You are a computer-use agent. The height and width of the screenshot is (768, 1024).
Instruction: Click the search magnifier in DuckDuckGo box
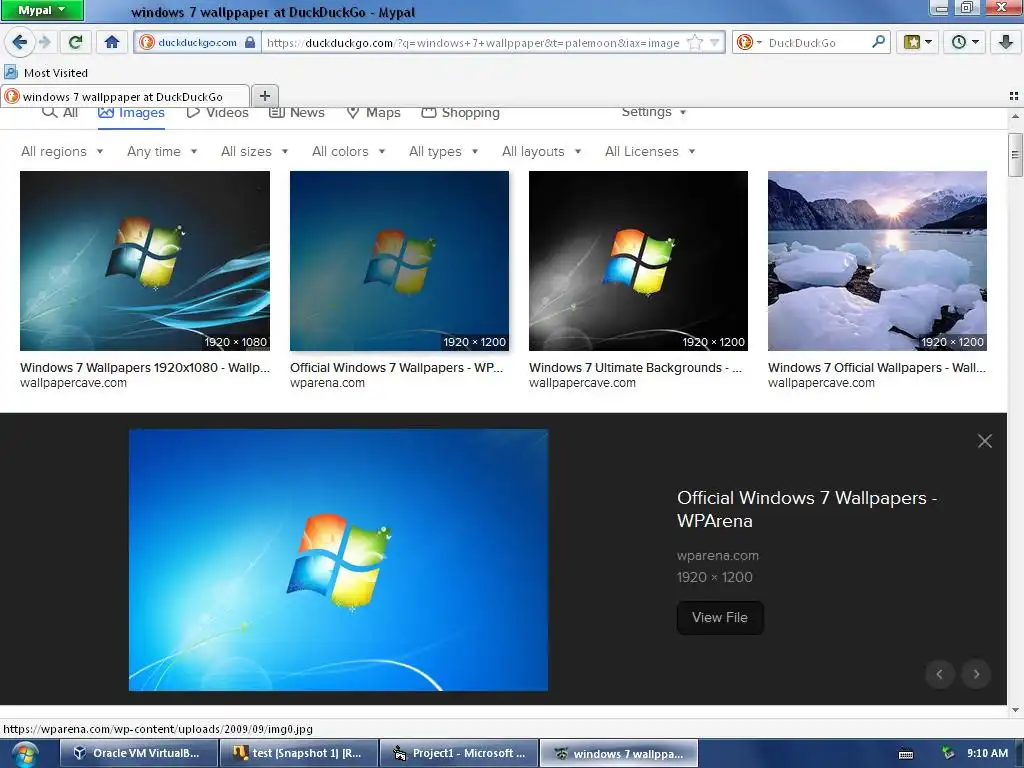pyautogui.click(x=878, y=42)
